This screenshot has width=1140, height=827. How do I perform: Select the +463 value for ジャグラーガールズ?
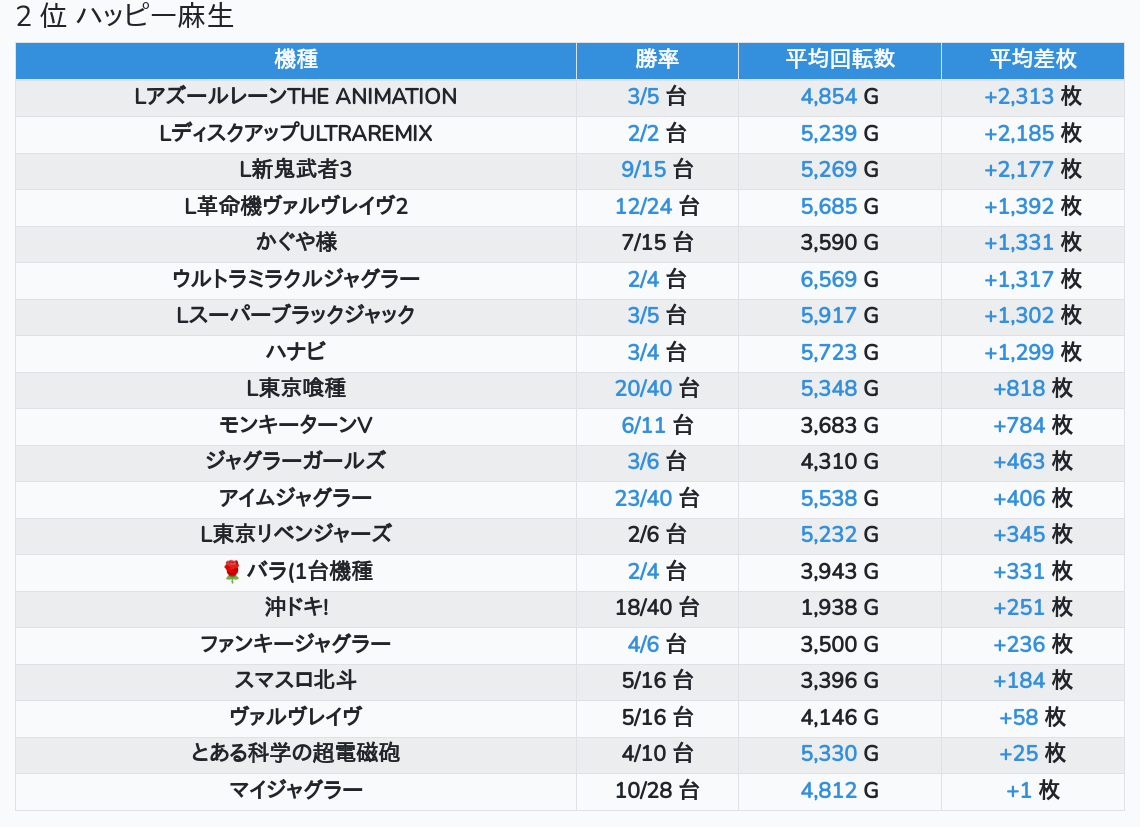[x=1019, y=461]
